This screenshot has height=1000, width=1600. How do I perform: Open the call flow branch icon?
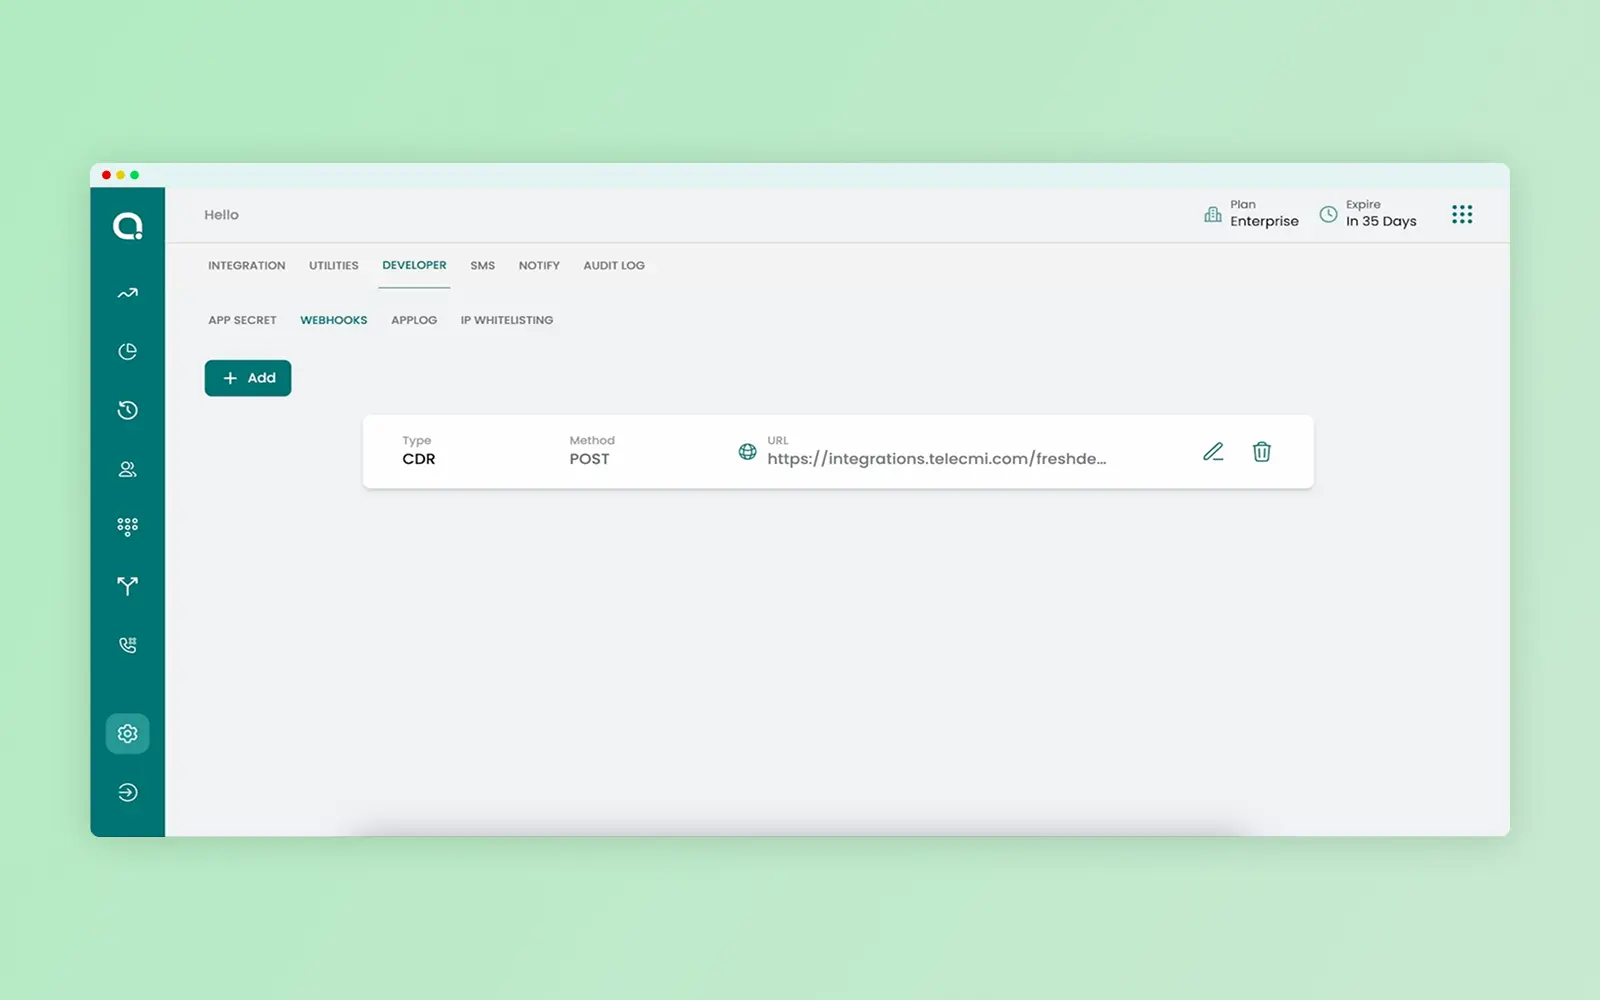pyautogui.click(x=127, y=586)
